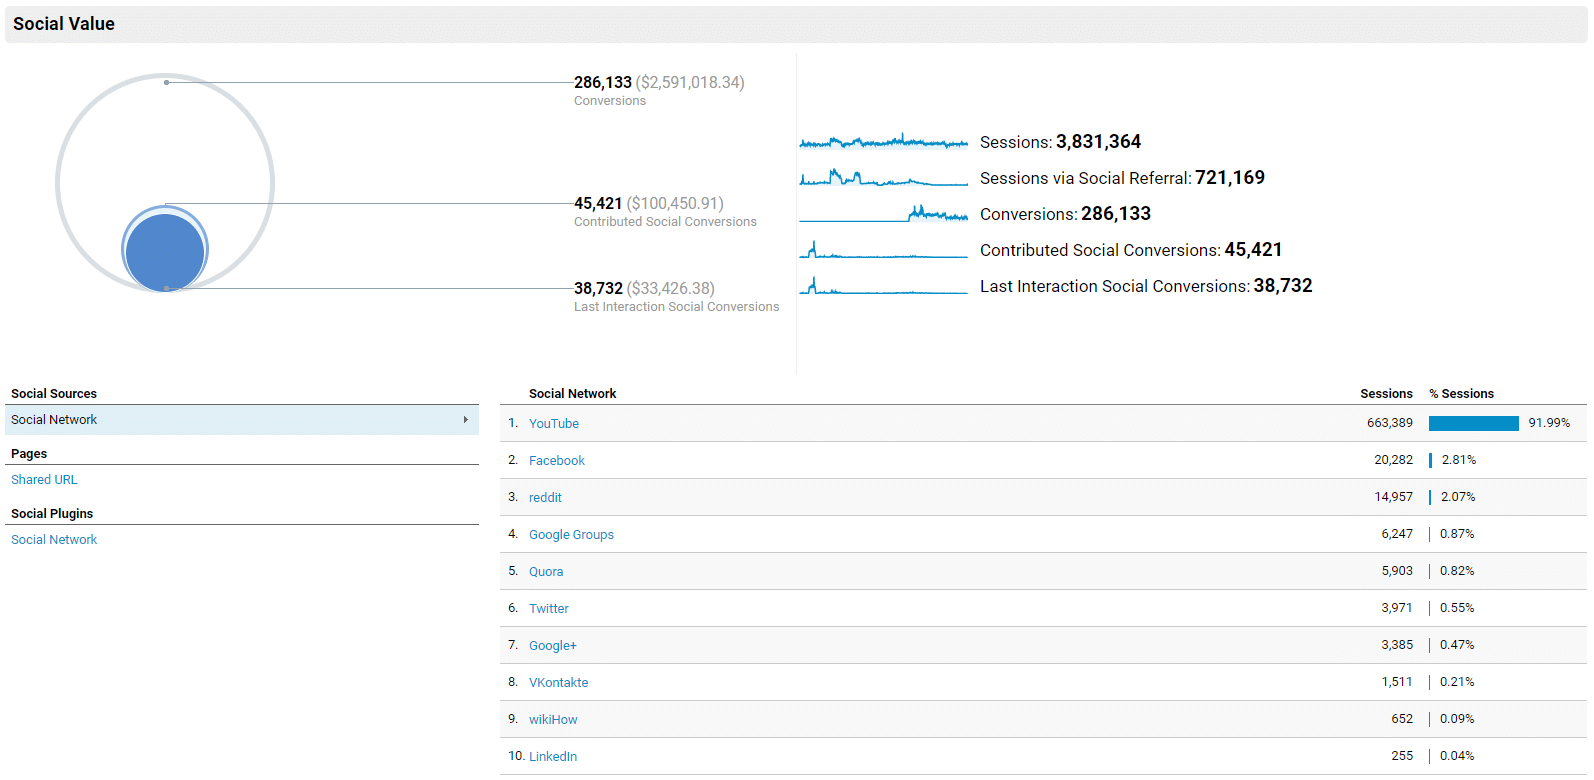1594x780 pixels.
Task: Open the Google+ network entry
Action: [x=552, y=646]
